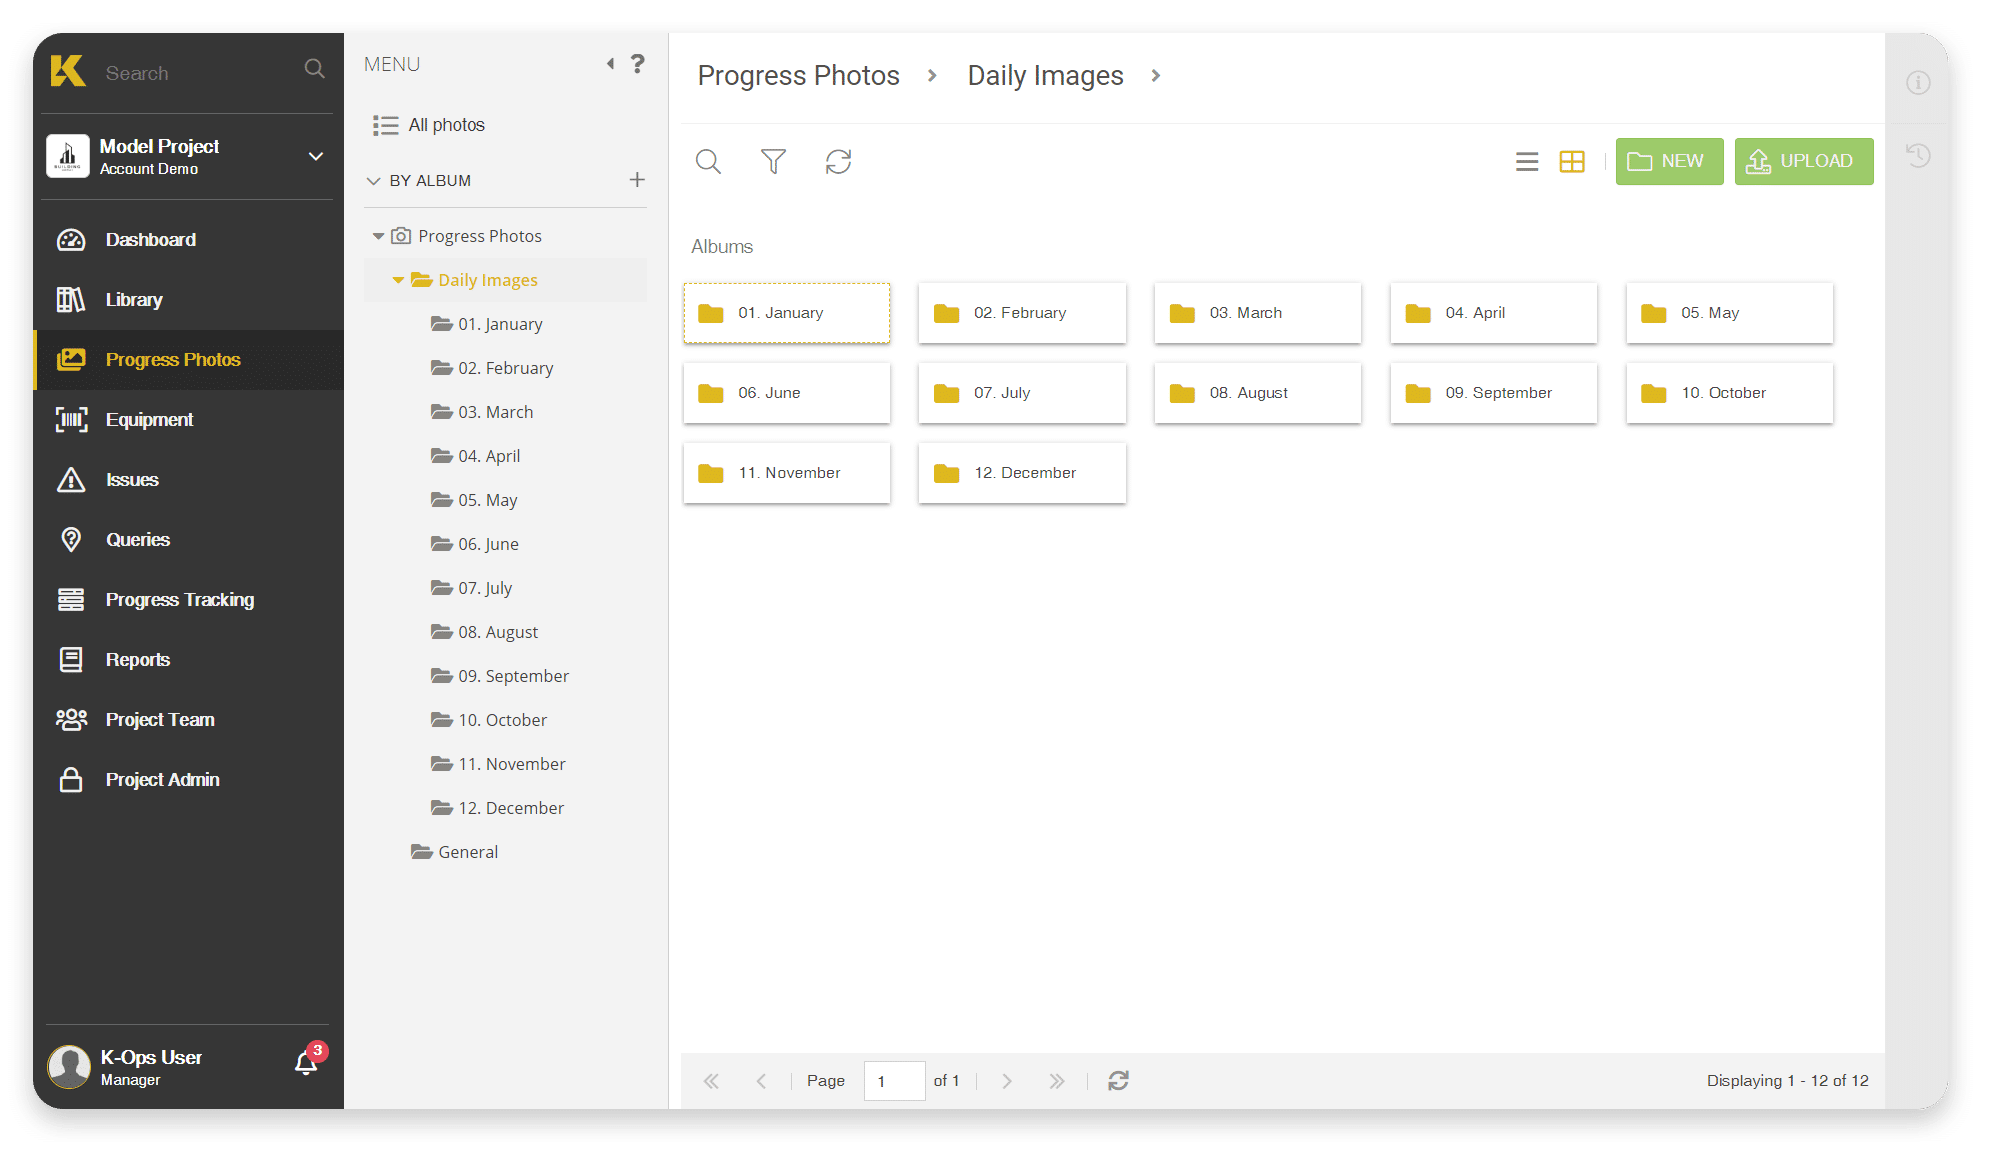Go to last page arrow
Image resolution: width=1992 pixels, height=1152 pixels.
(x=1057, y=1081)
